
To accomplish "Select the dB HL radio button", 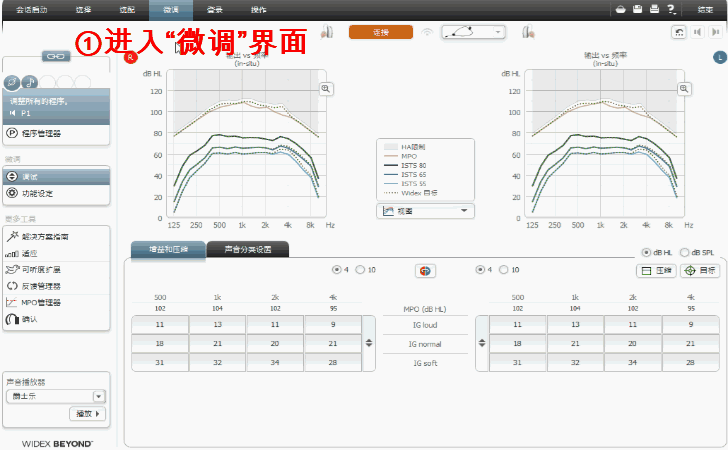I will [646, 252].
